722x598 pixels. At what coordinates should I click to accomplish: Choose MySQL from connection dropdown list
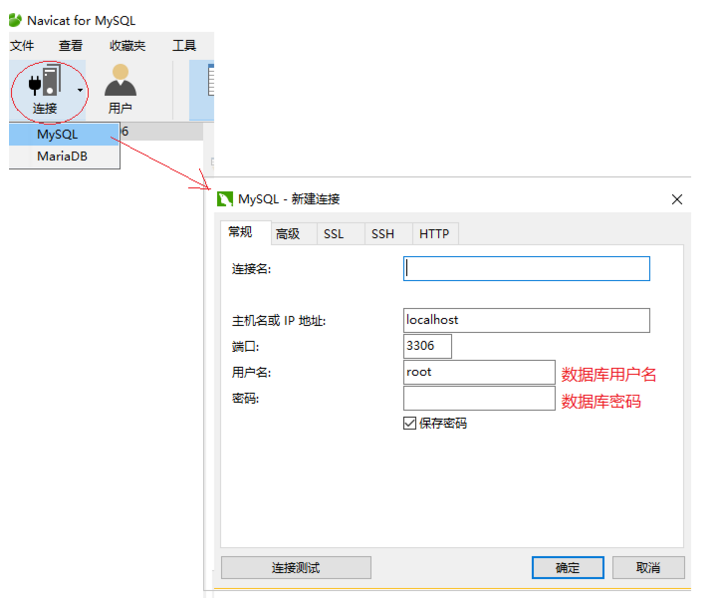(64, 134)
